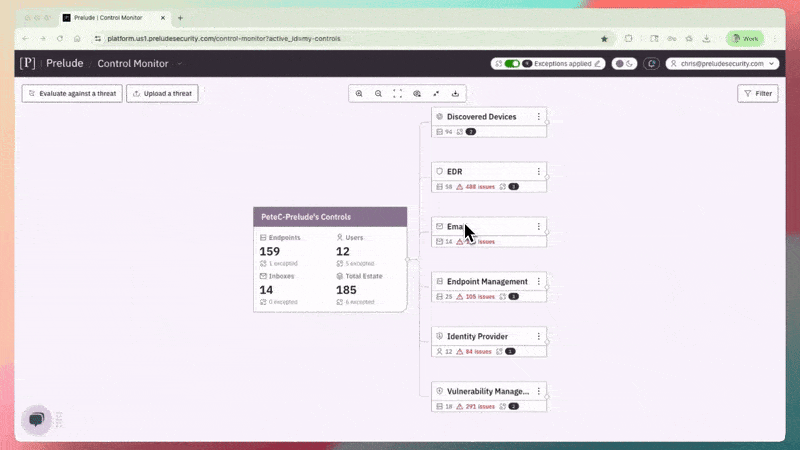This screenshot has height=450, width=800.
Task: Click the Inboxes count 14
Action: pos(266,290)
